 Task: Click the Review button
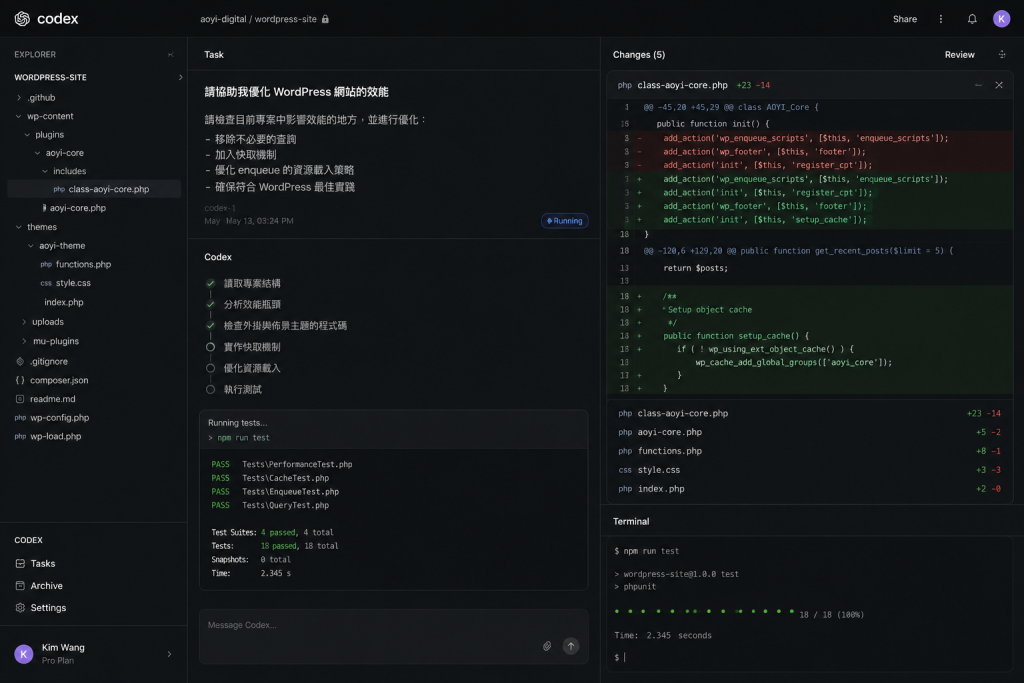coord(959,55)
